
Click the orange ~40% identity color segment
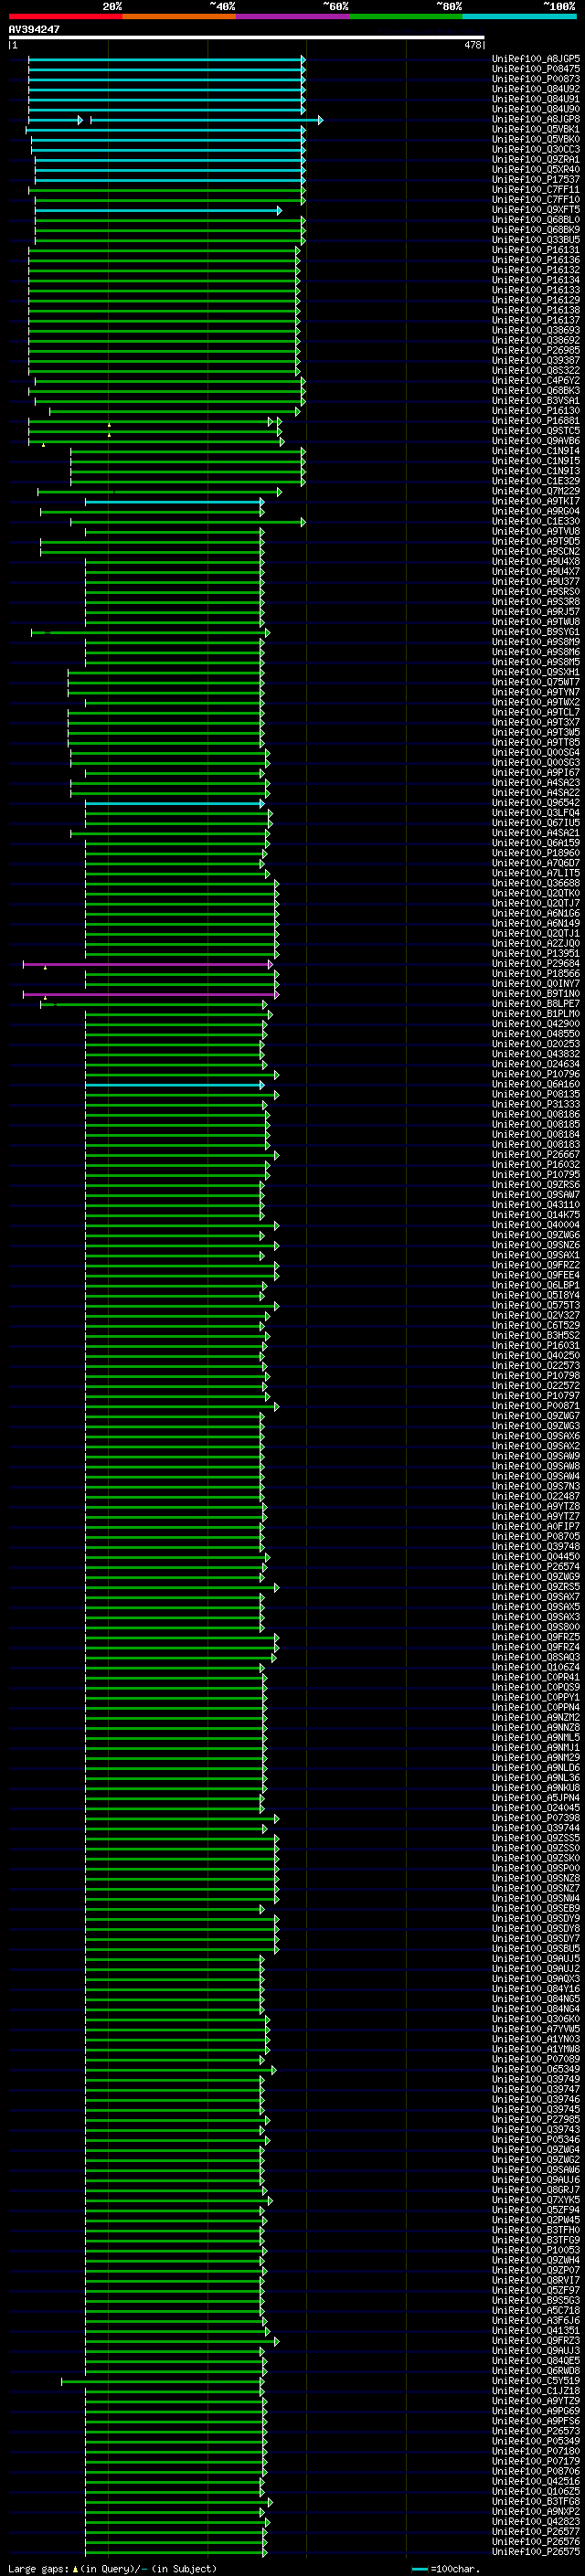[x=179, y=17]
